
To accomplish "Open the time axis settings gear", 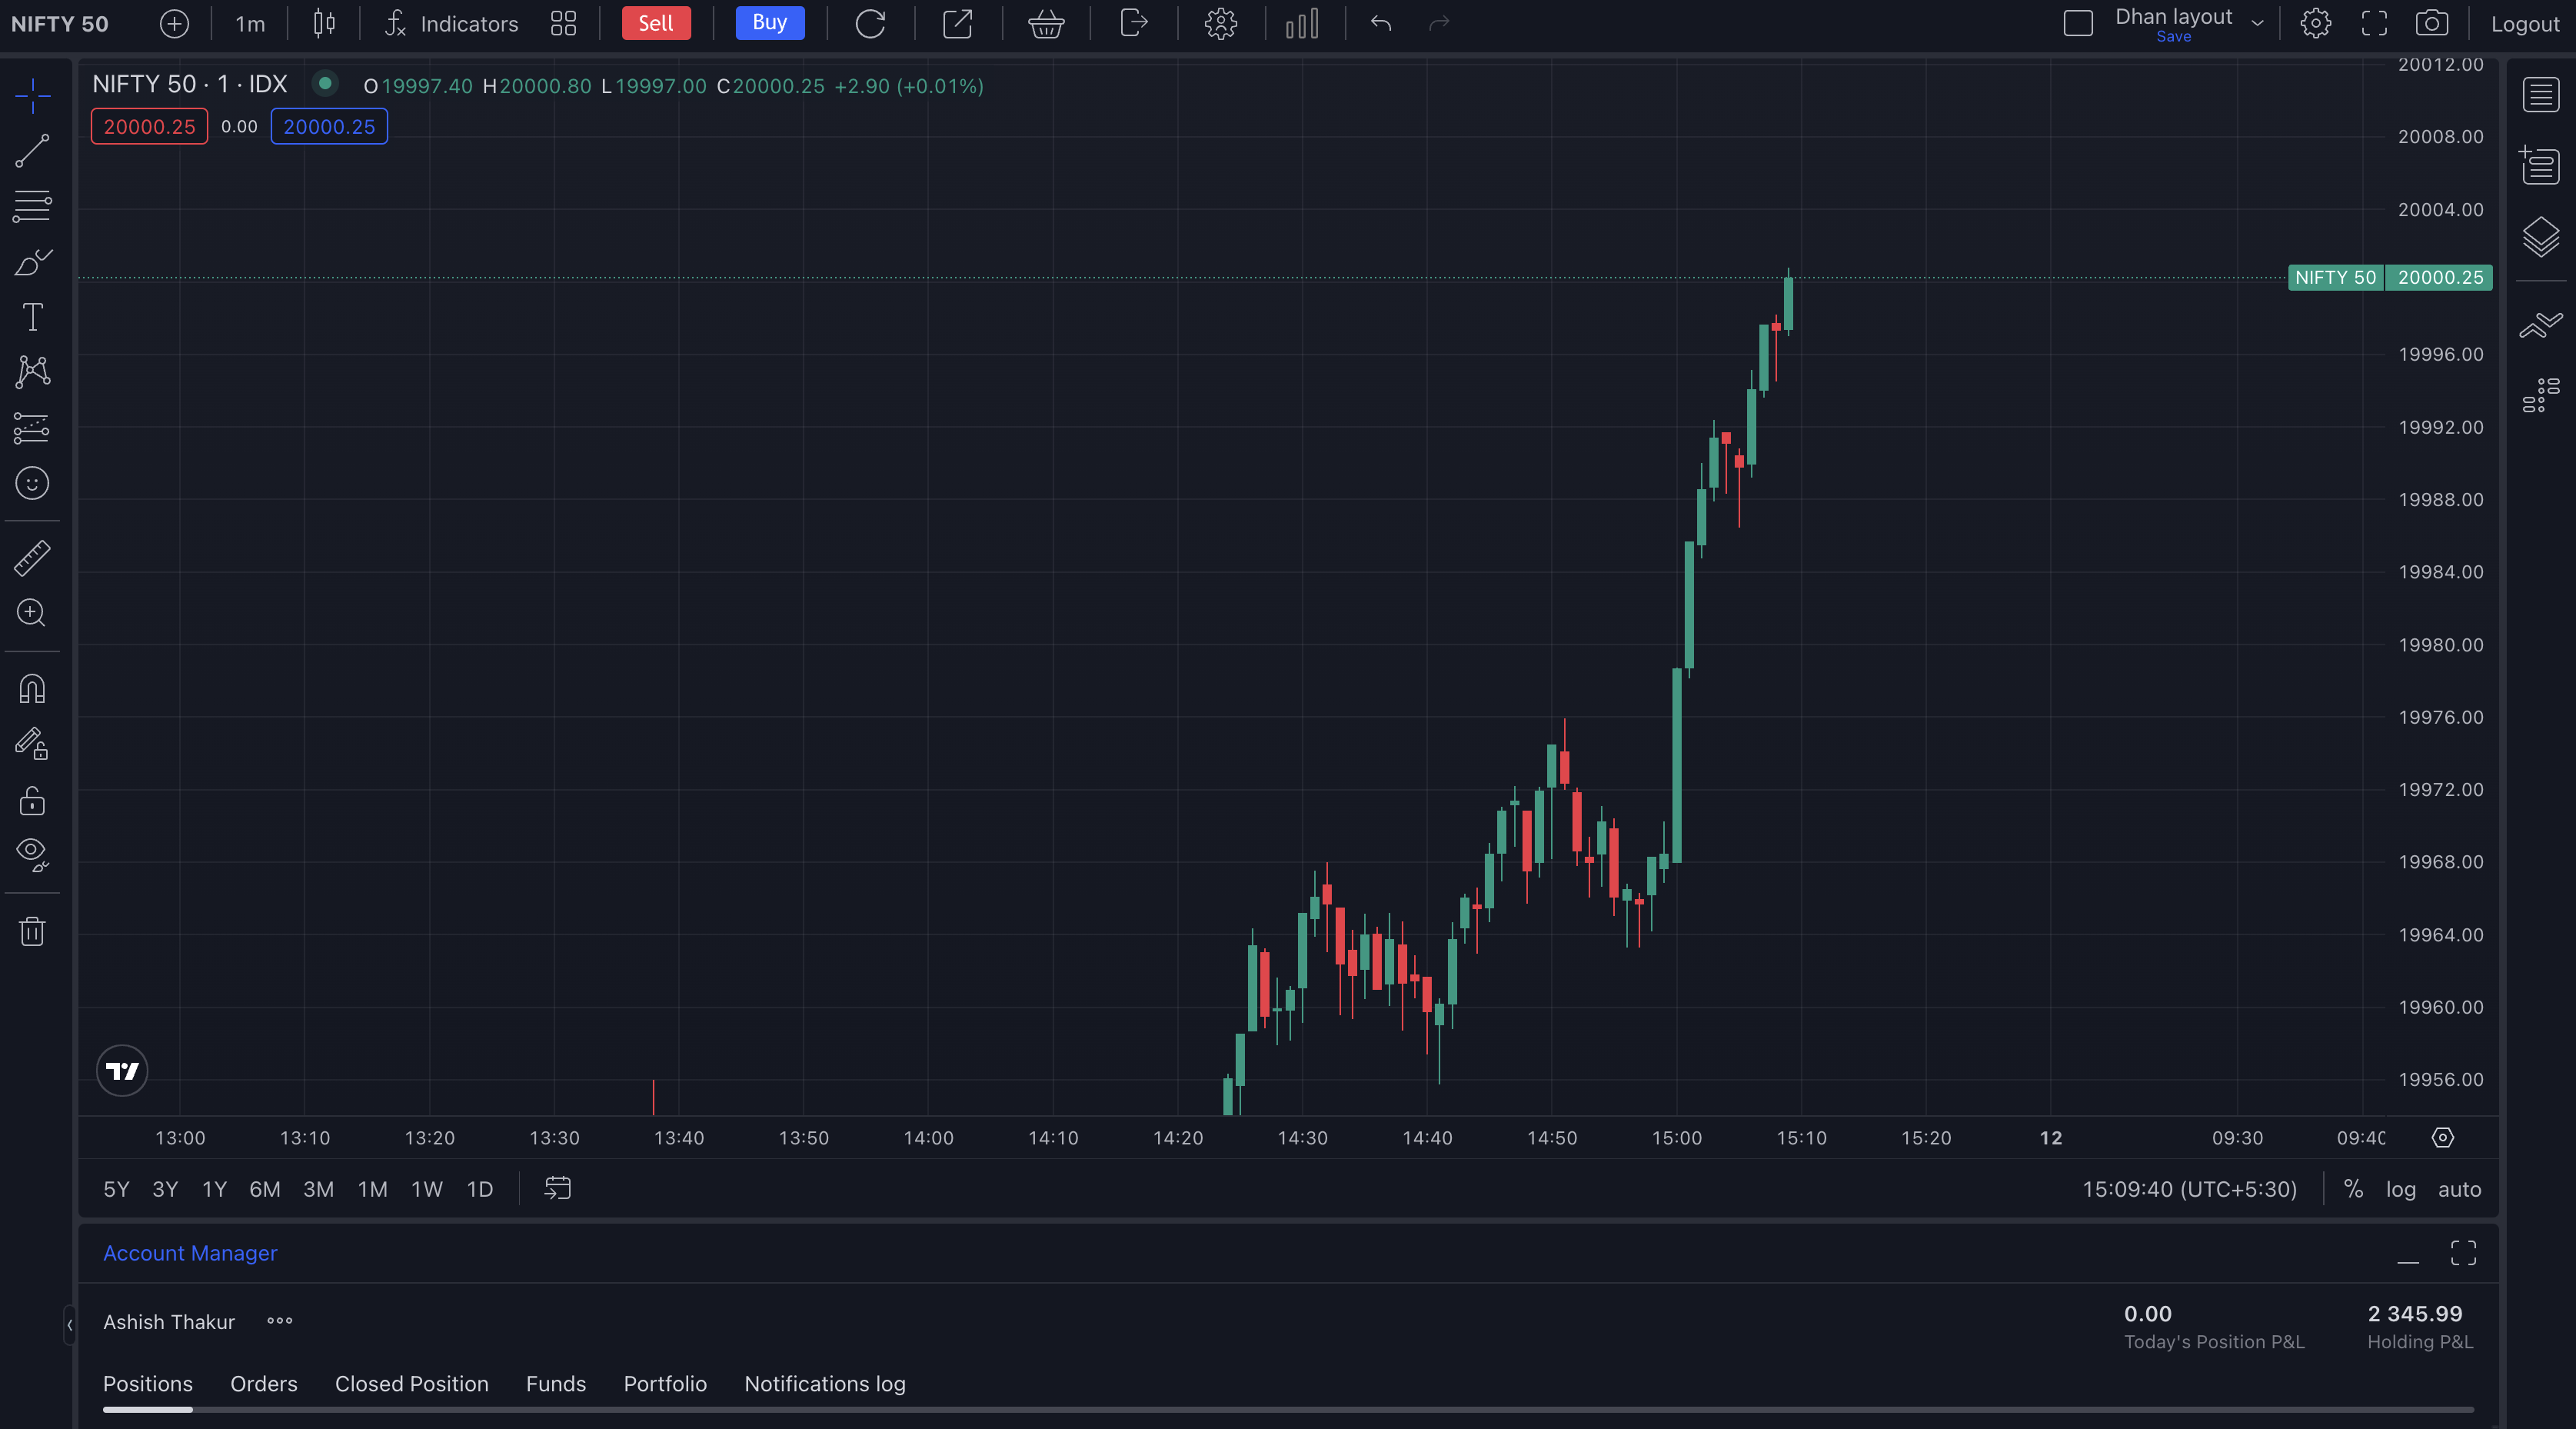I will click(2443, 1137).
